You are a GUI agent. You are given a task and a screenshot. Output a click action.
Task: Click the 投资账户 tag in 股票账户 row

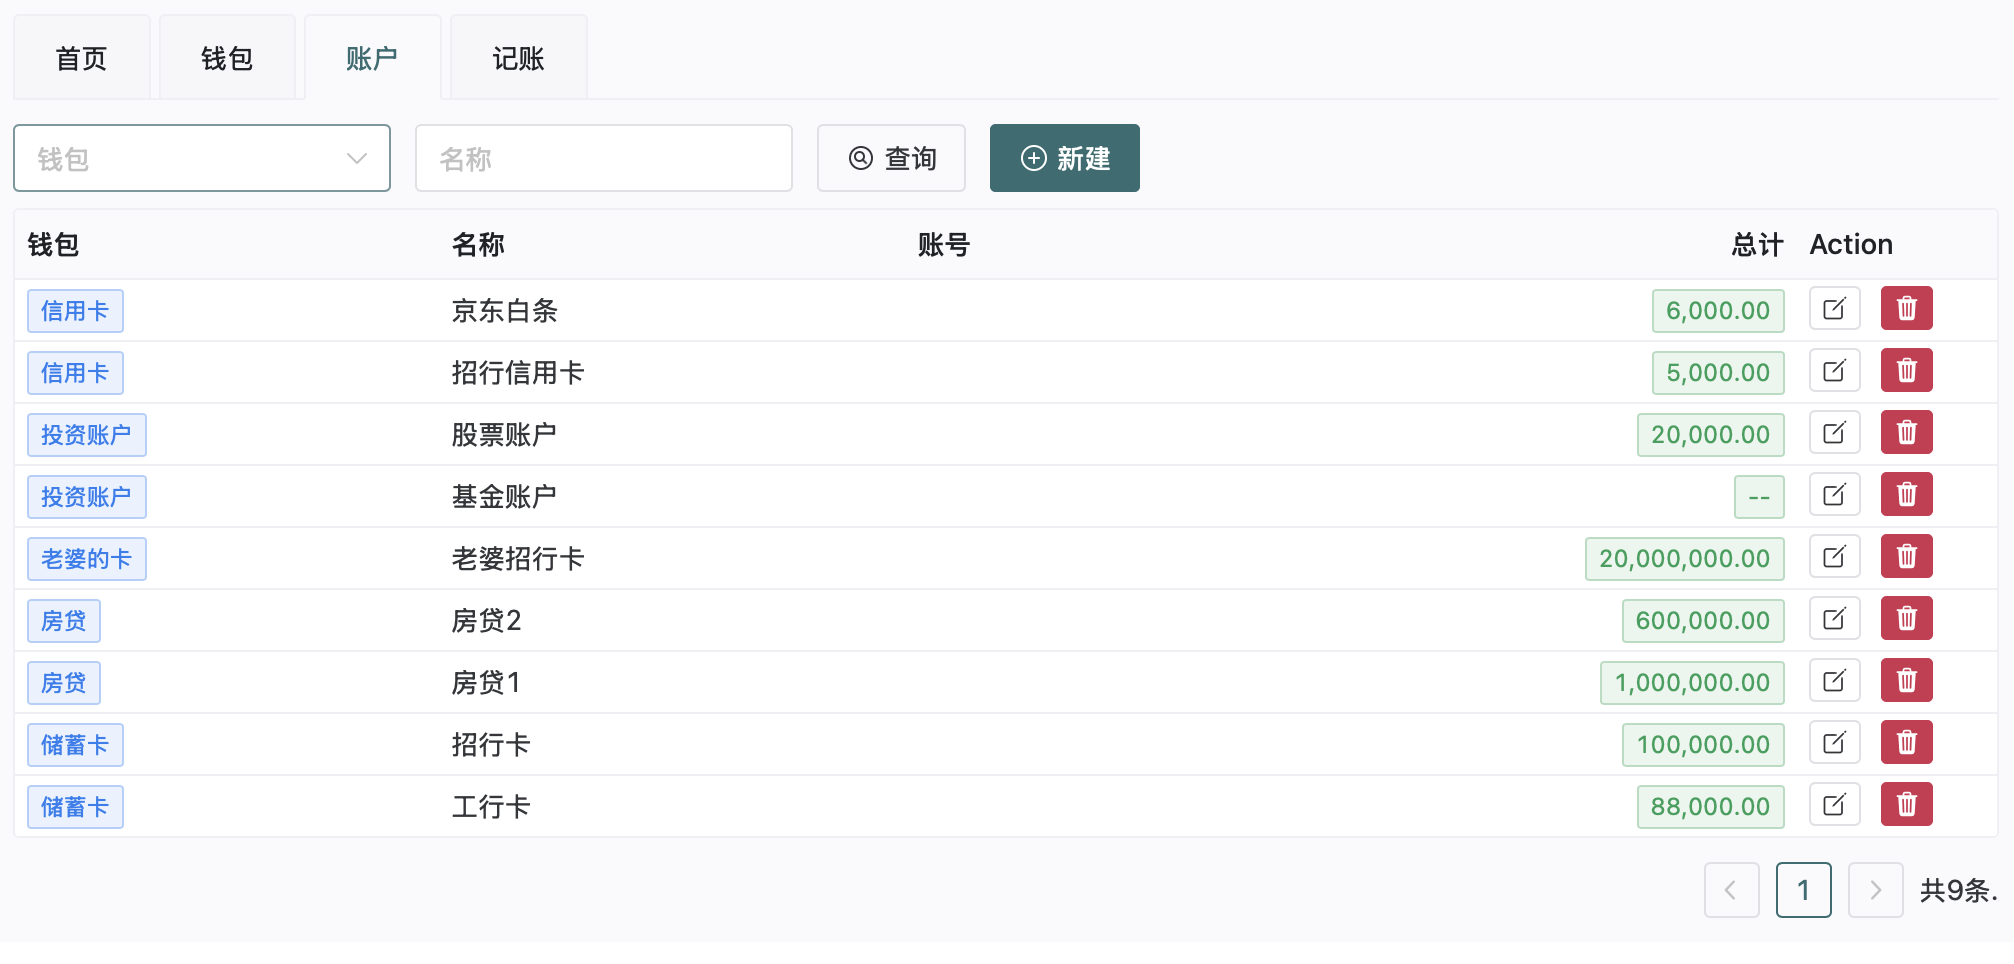pos(87,435)
